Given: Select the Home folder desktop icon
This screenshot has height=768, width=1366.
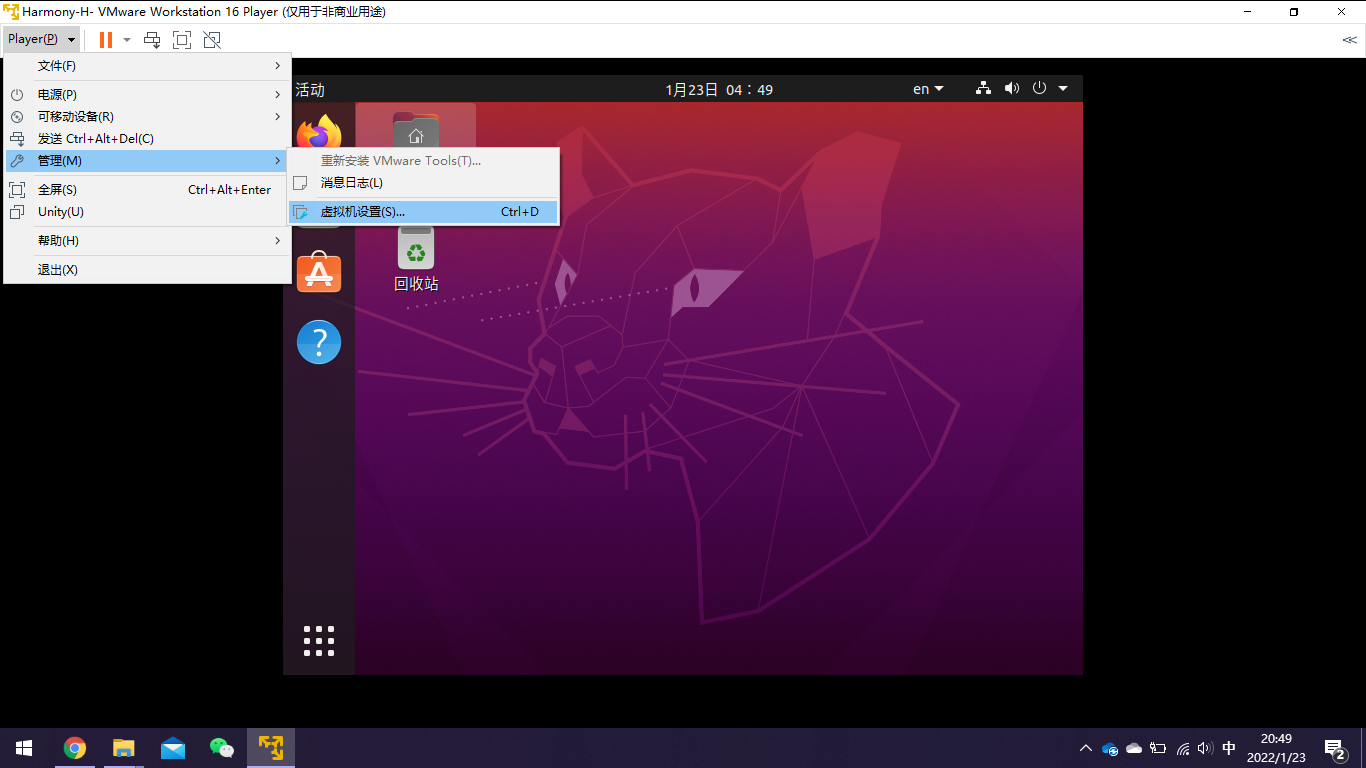Looking at the screenshot, I should click(x=416, y=128).
